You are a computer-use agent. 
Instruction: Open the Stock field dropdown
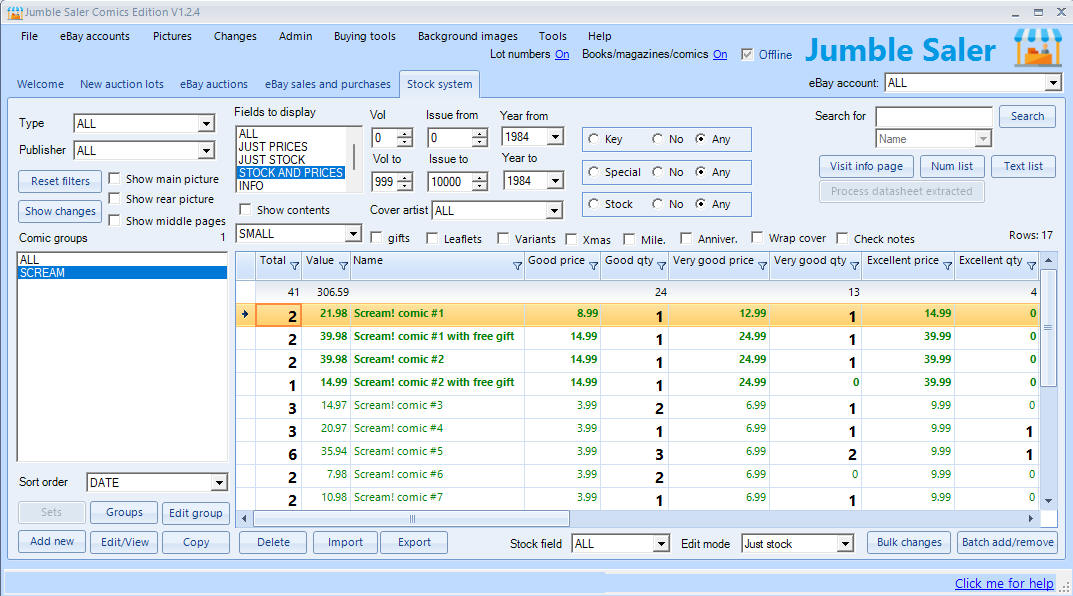click(660, 543)
